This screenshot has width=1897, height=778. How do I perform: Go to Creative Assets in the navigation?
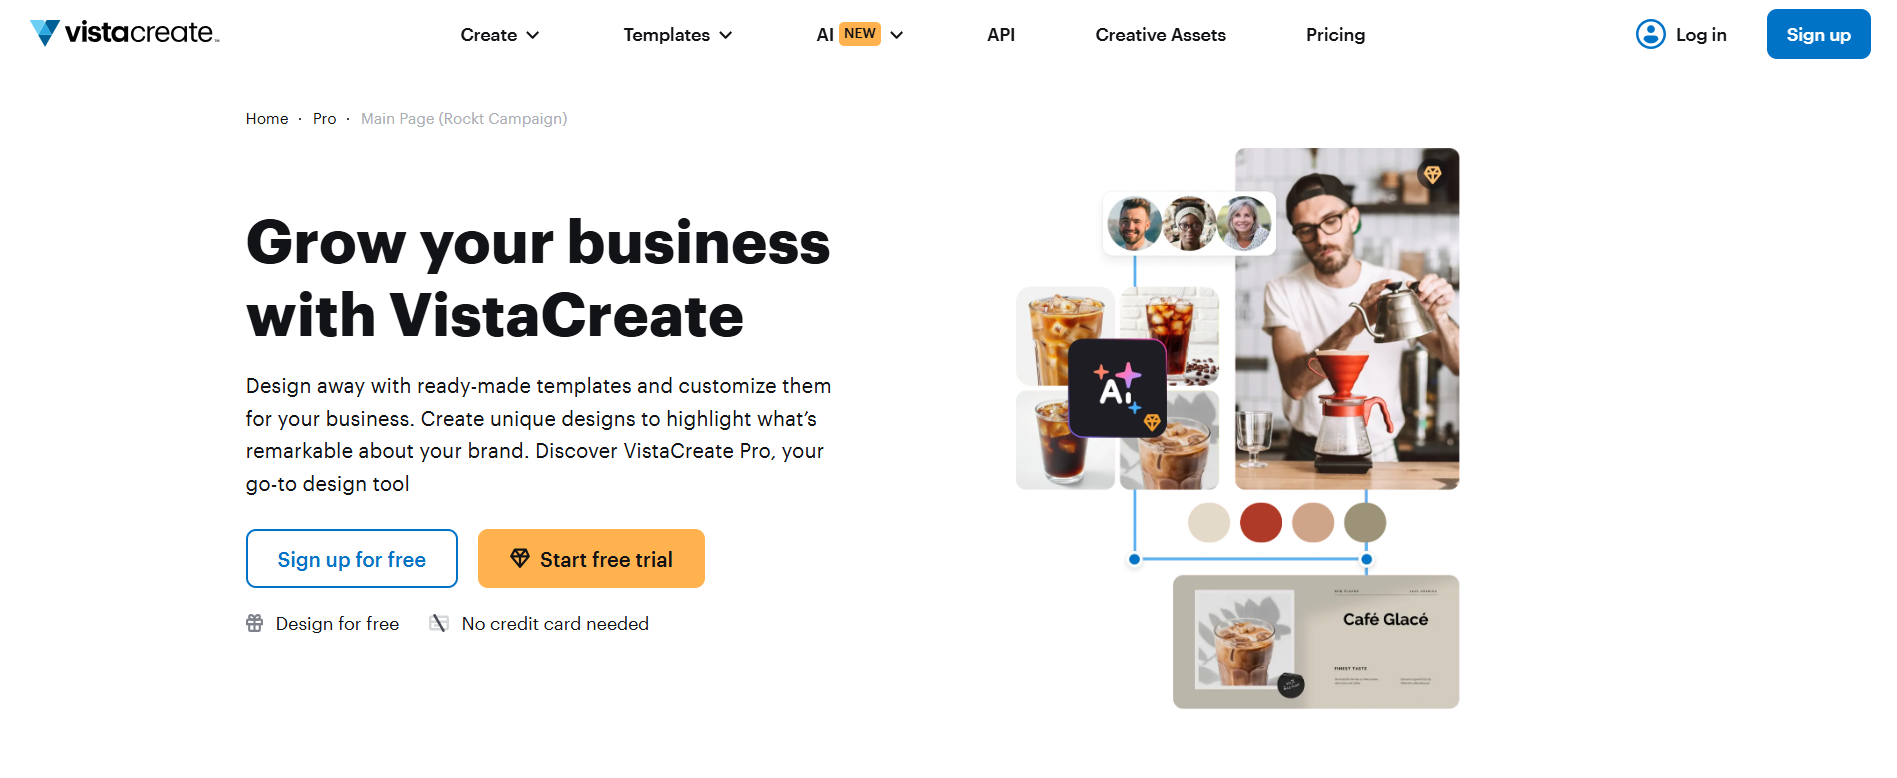(1160, 35)
